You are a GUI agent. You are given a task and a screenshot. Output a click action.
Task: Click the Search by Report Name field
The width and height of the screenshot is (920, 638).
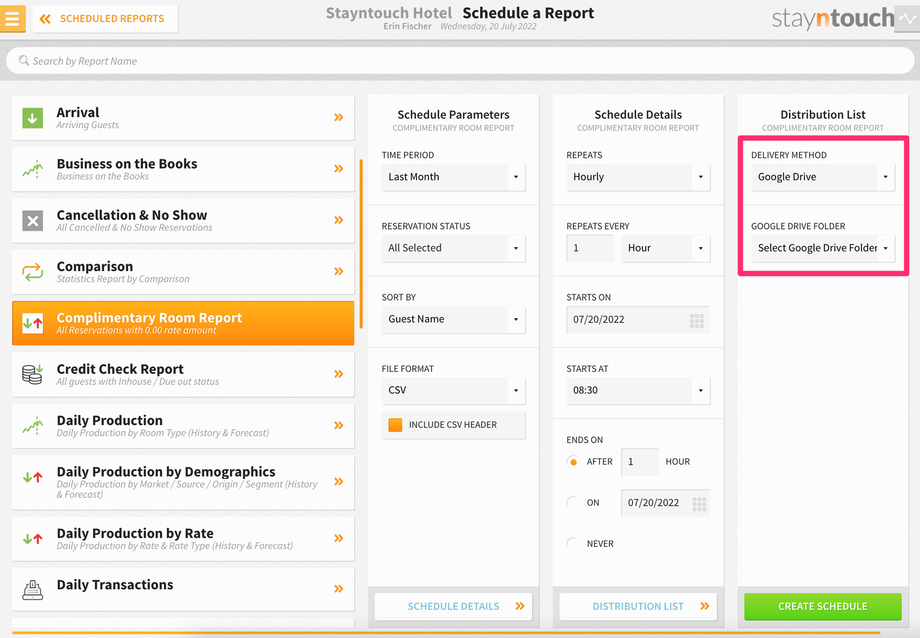pos(460,60)
